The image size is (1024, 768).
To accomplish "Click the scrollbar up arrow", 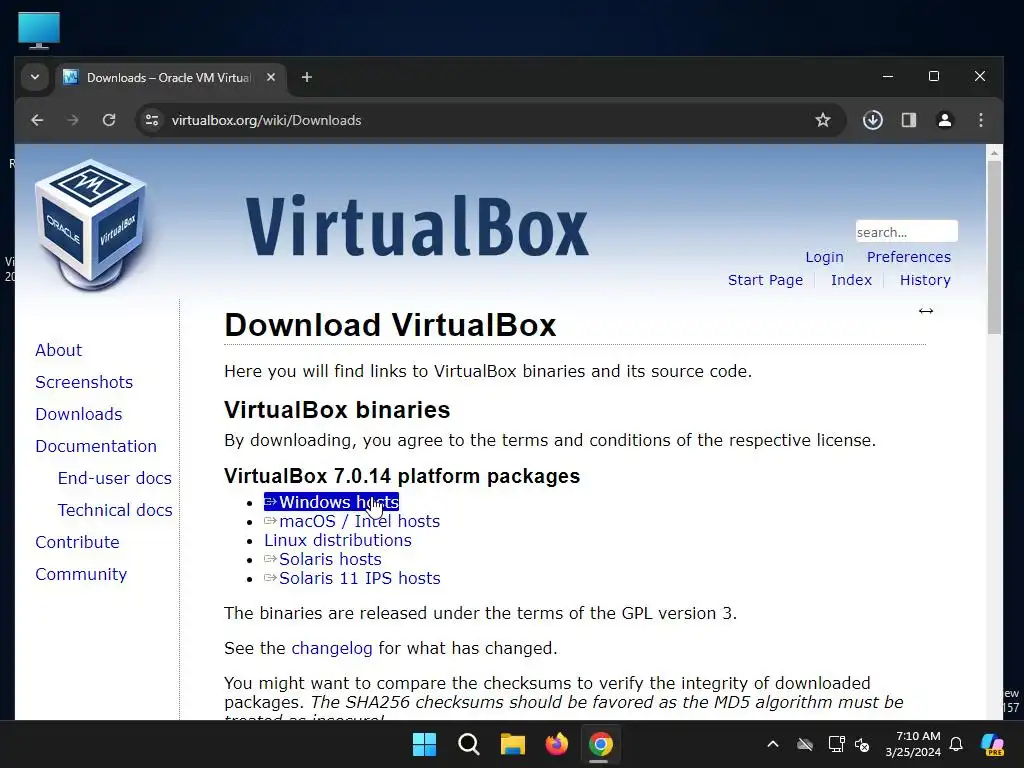I will [x=994, y=153].
